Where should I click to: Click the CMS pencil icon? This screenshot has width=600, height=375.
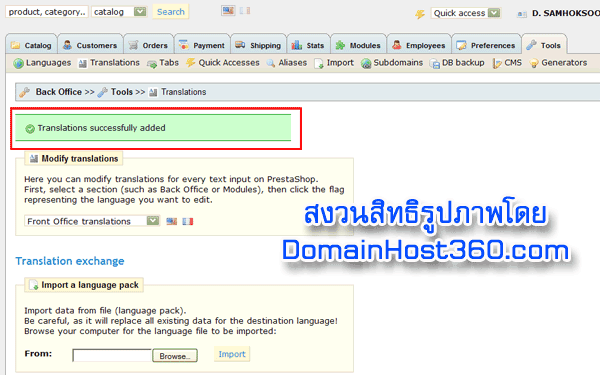click(x=497, y=64)
